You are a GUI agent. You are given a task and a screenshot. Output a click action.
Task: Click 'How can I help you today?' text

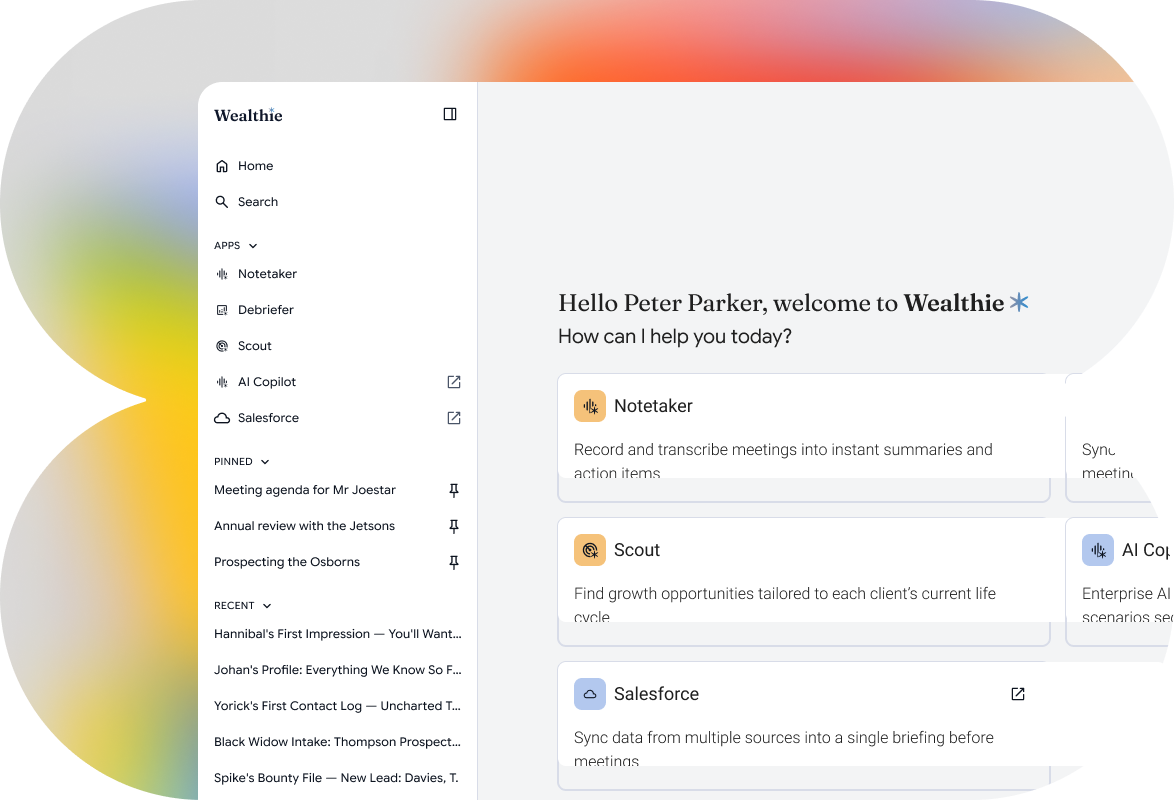(x=675, y=336)
